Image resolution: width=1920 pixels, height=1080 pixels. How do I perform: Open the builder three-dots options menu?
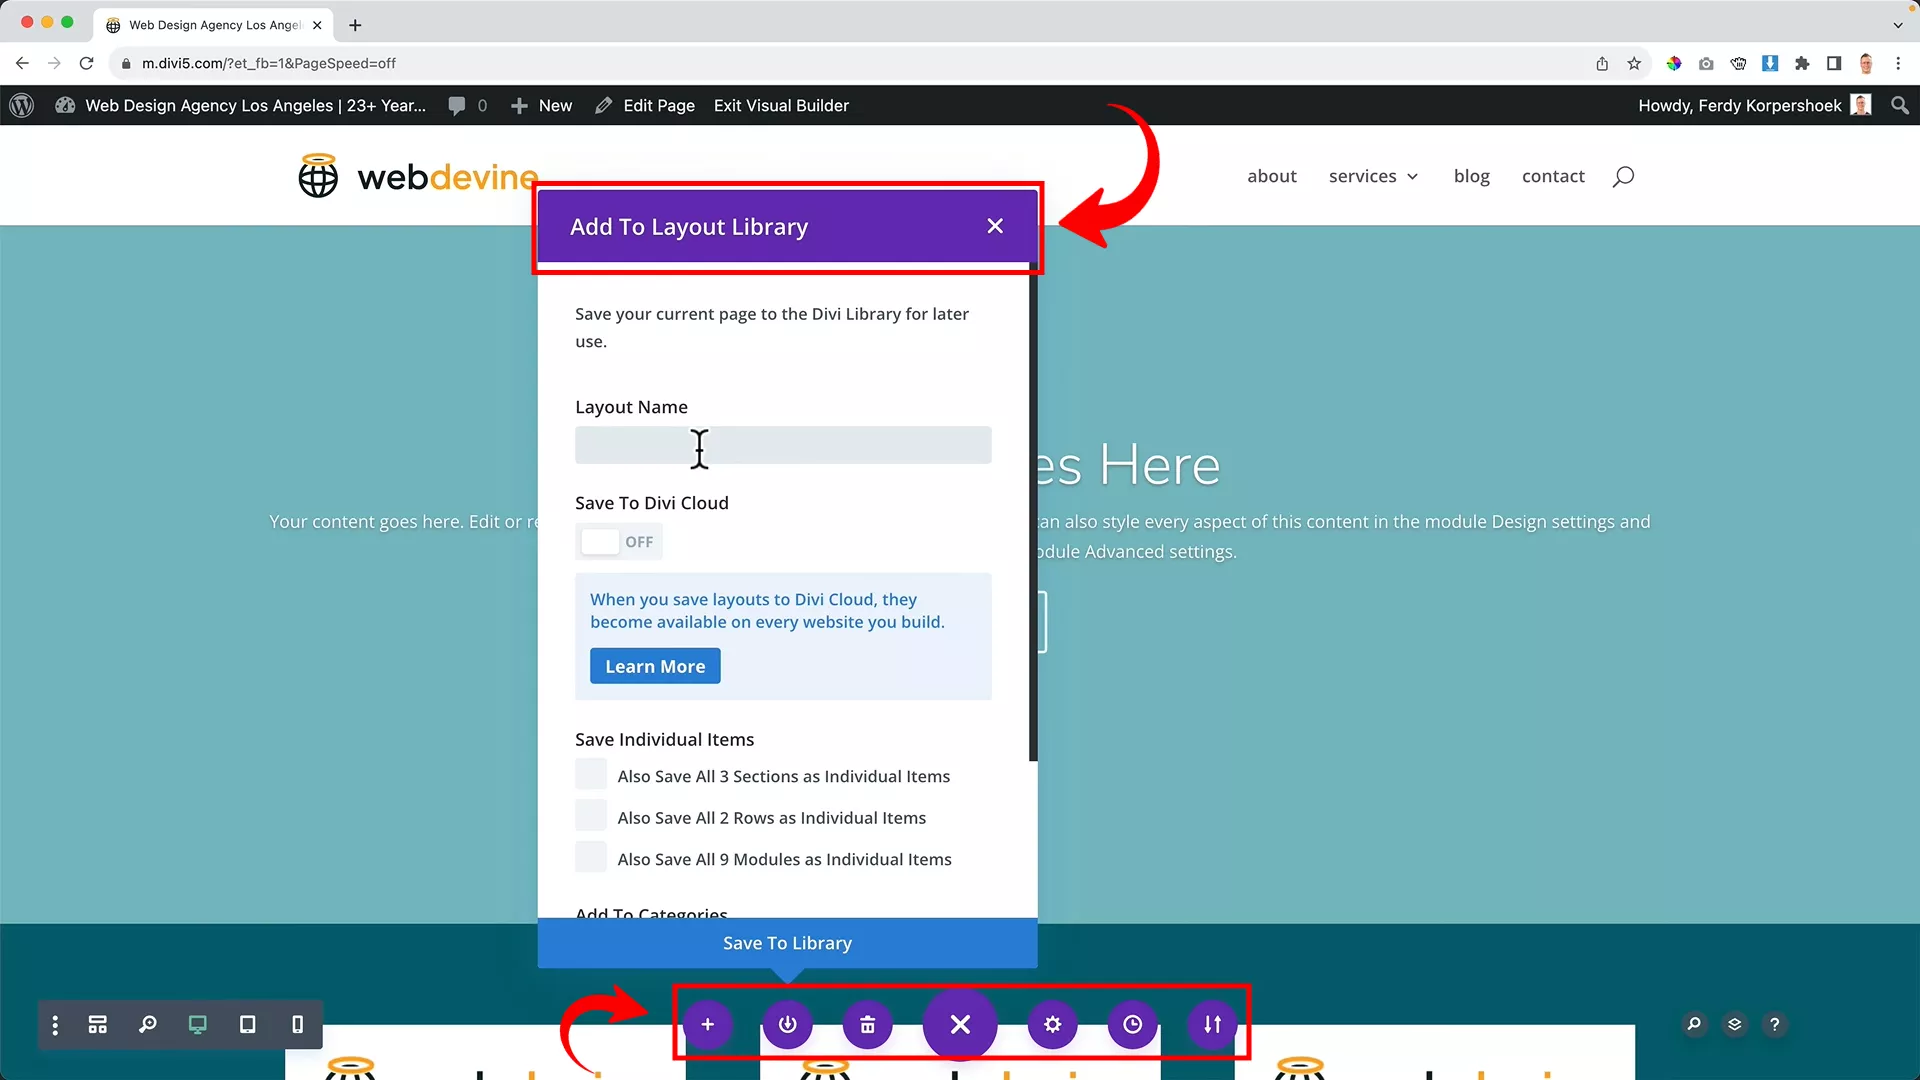point(55,1024)
